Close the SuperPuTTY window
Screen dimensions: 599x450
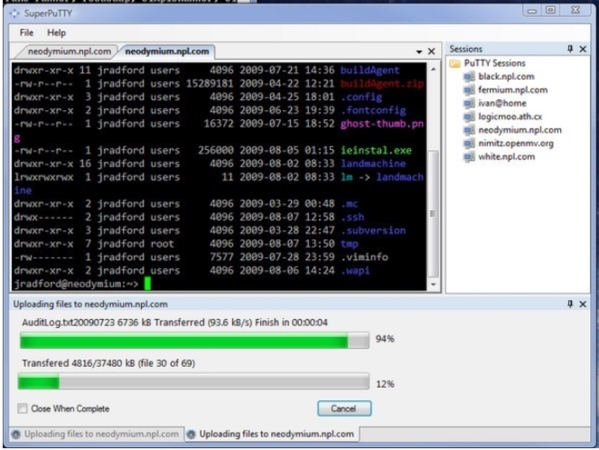coord(575,10)
